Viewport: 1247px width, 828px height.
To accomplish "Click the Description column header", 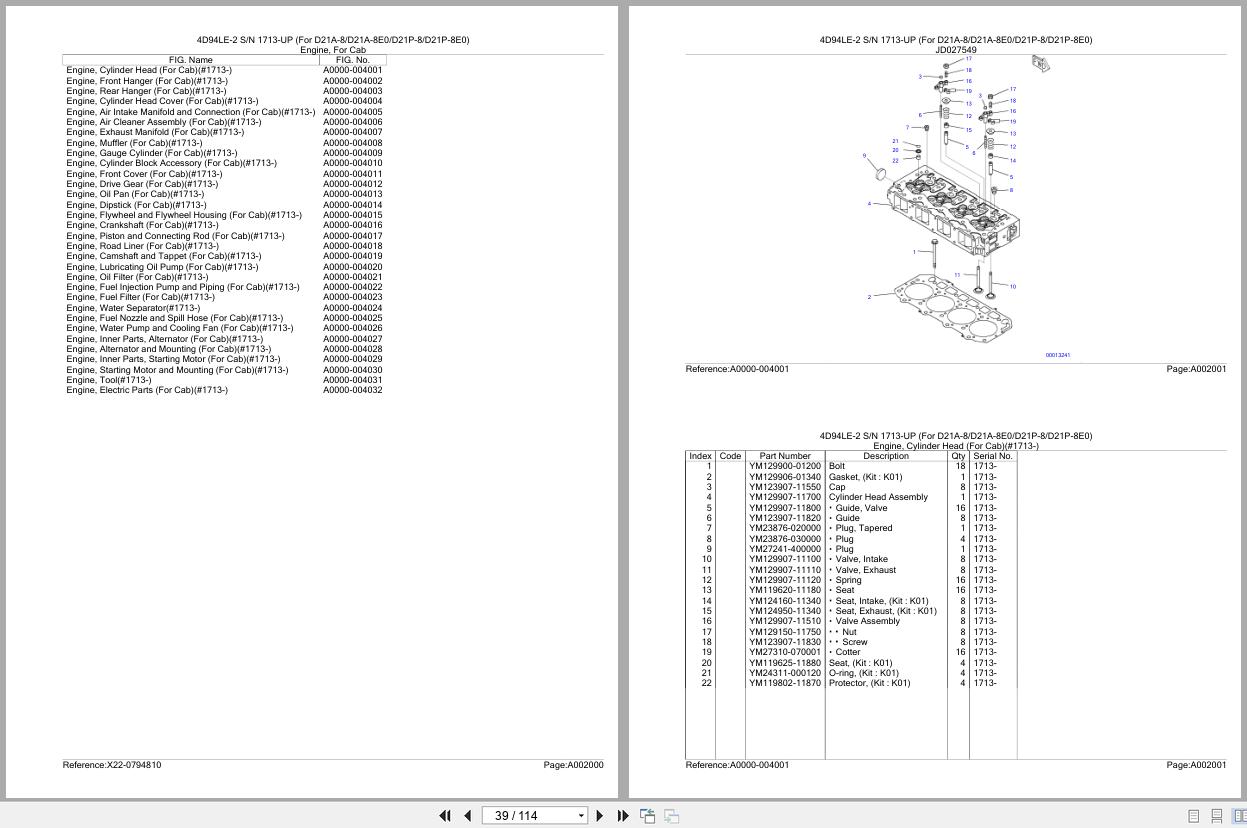I will tap(886, 456).
